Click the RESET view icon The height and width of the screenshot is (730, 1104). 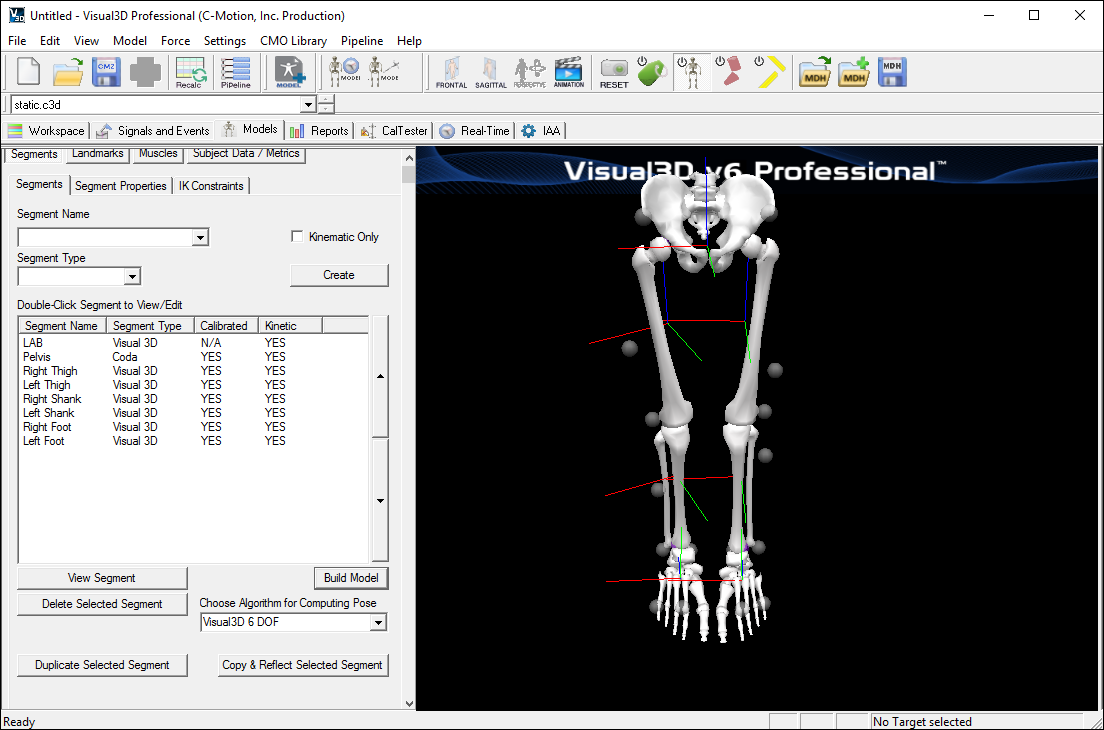click(x=614, y=73)
